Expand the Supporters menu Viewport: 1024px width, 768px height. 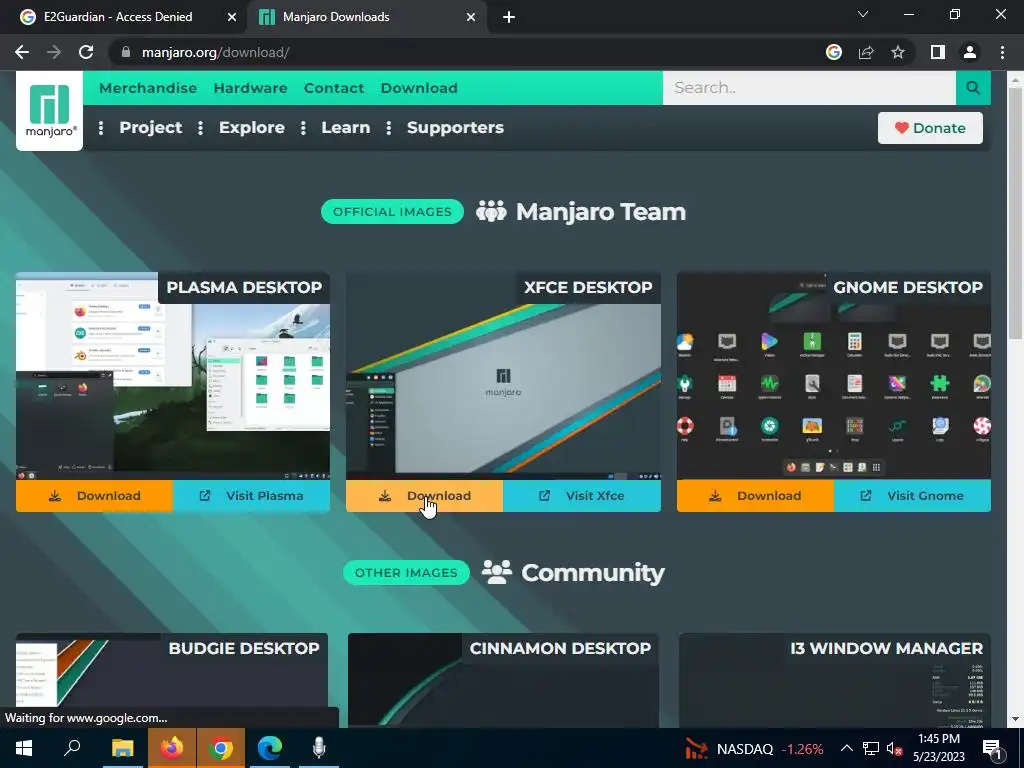455,127
